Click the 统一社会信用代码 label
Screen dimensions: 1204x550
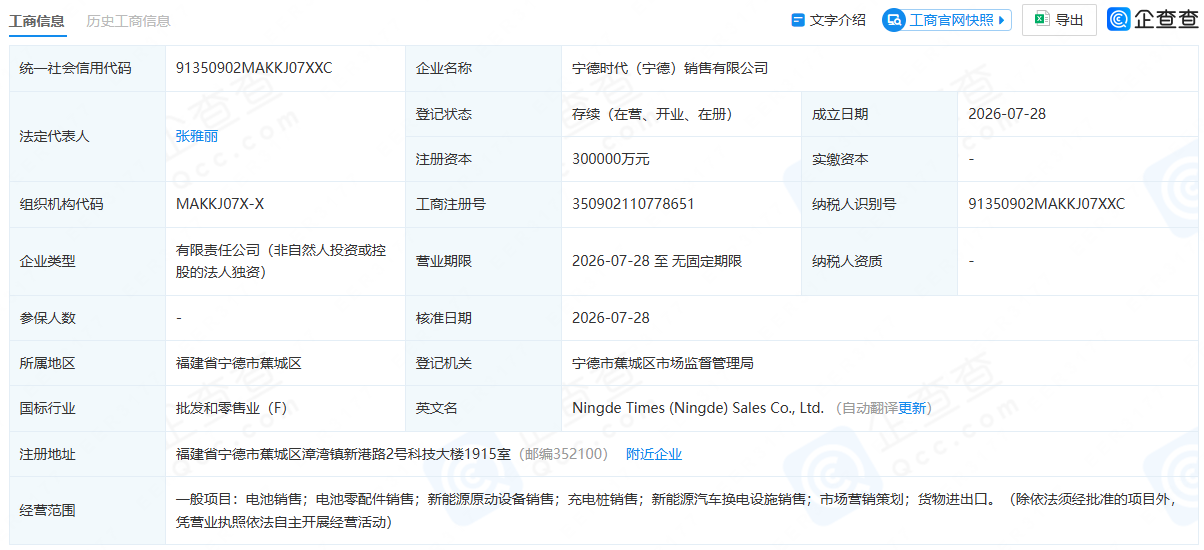click(75, 68)
